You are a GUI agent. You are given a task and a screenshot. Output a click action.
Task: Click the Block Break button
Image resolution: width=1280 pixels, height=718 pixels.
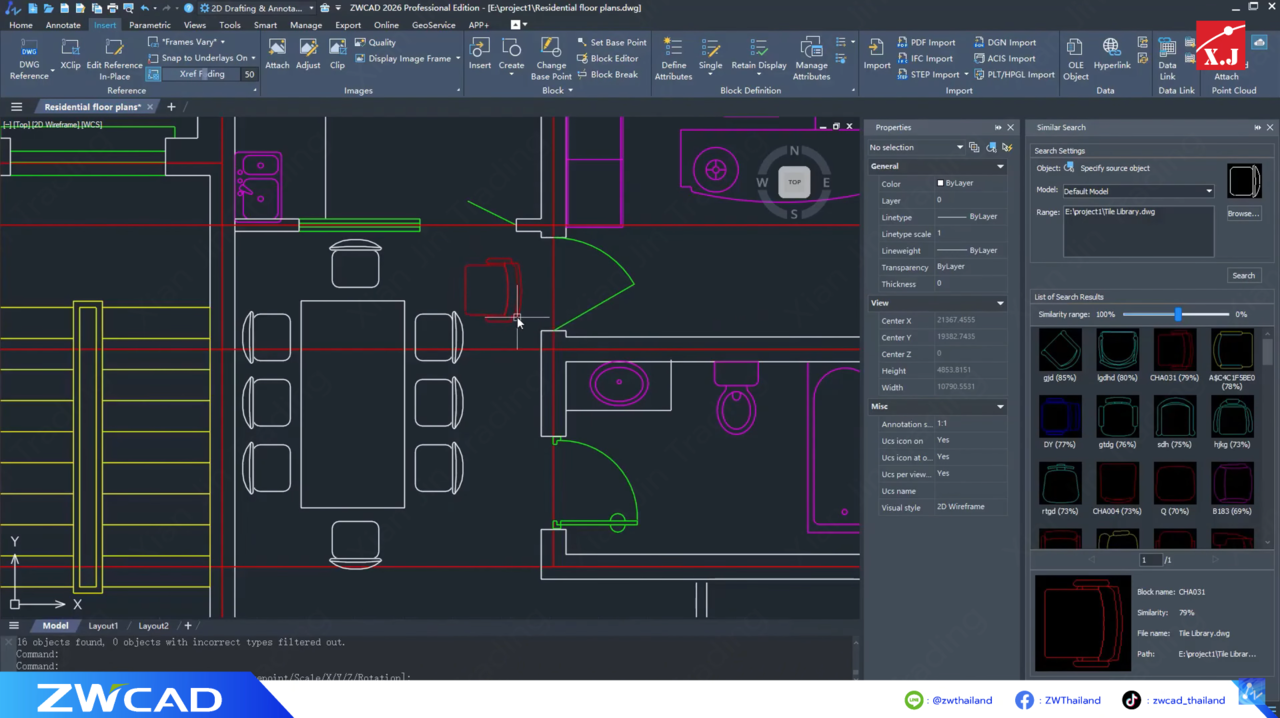click(608, 74)
